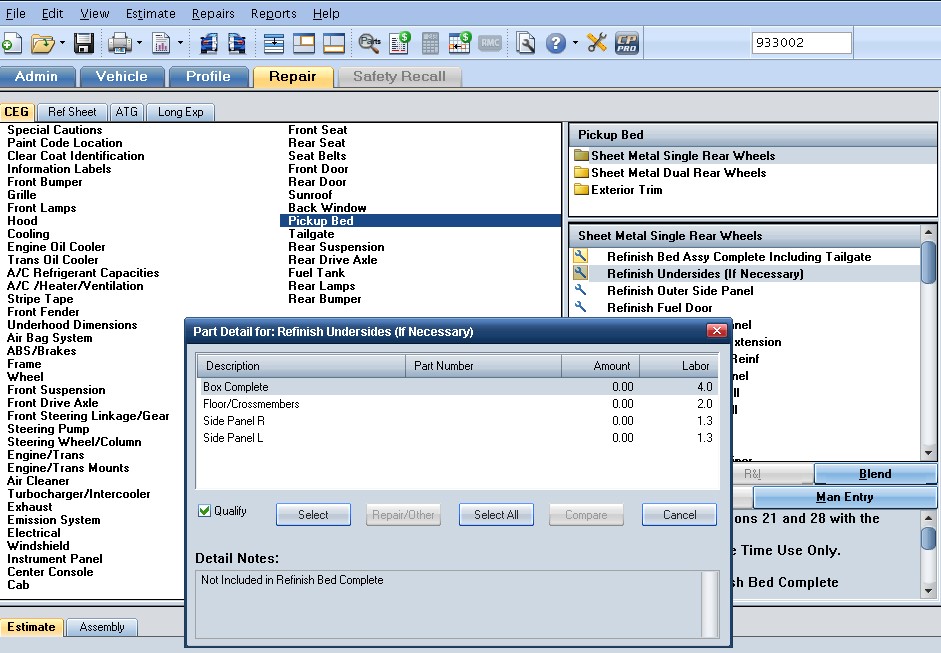The image size is (941, 653).
Task: Click the Save floppy disk icon
Action: coord(84,43)
